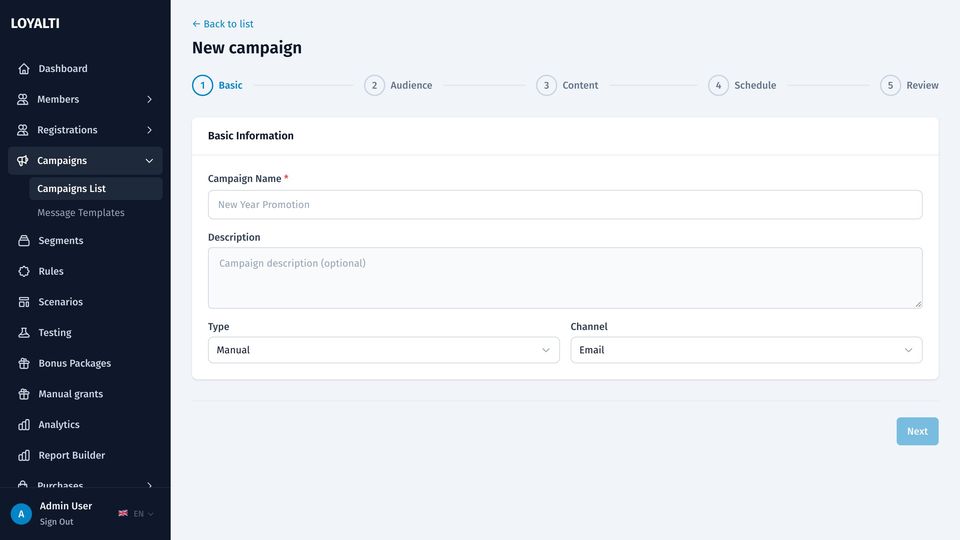Image resolution: width=960 pixels, height=540 pixels.
Task: Click the Sign Out link
Action: pyautogui.click(x=56, y=522)
